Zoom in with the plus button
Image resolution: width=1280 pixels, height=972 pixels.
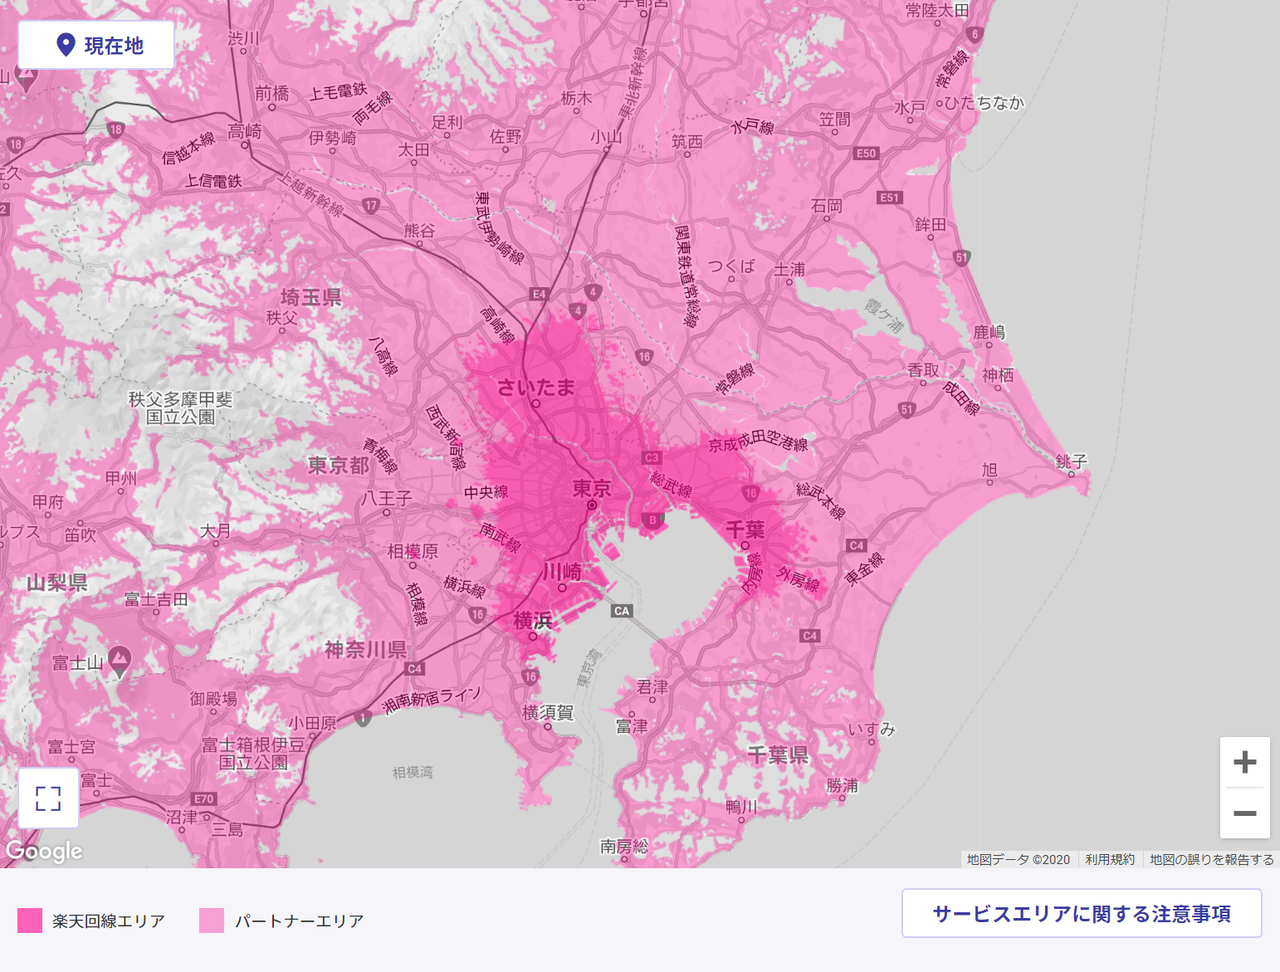click(1244, 762)
